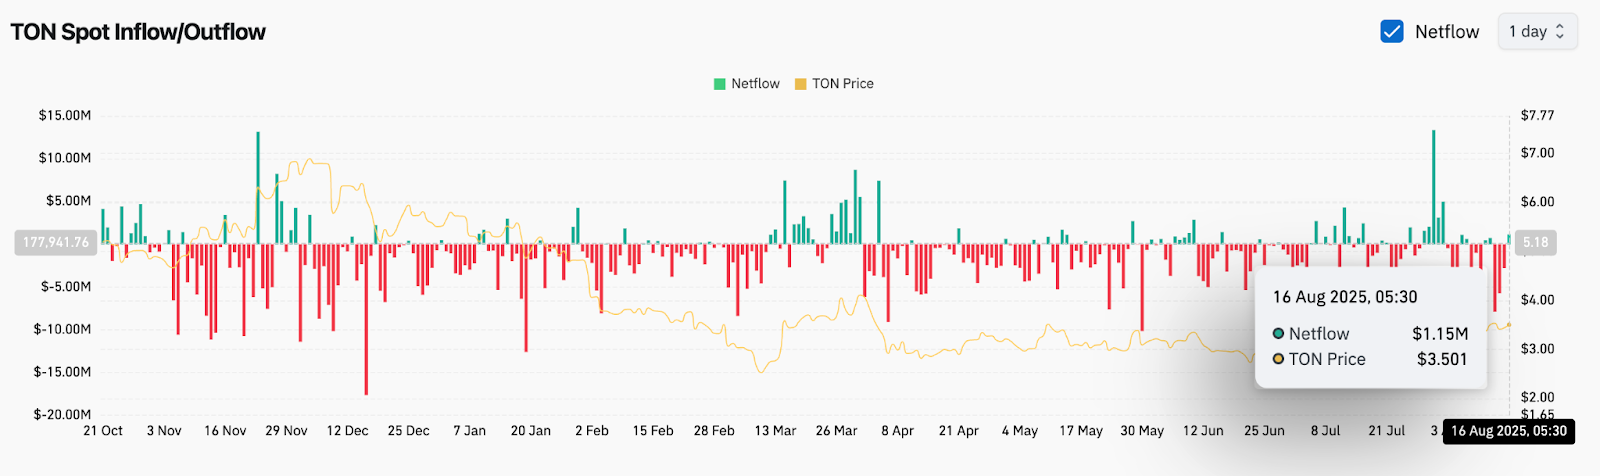Open the 1 day interval dropdown
This screenshot has width=1600, height=476.
tap(1536, 32)
